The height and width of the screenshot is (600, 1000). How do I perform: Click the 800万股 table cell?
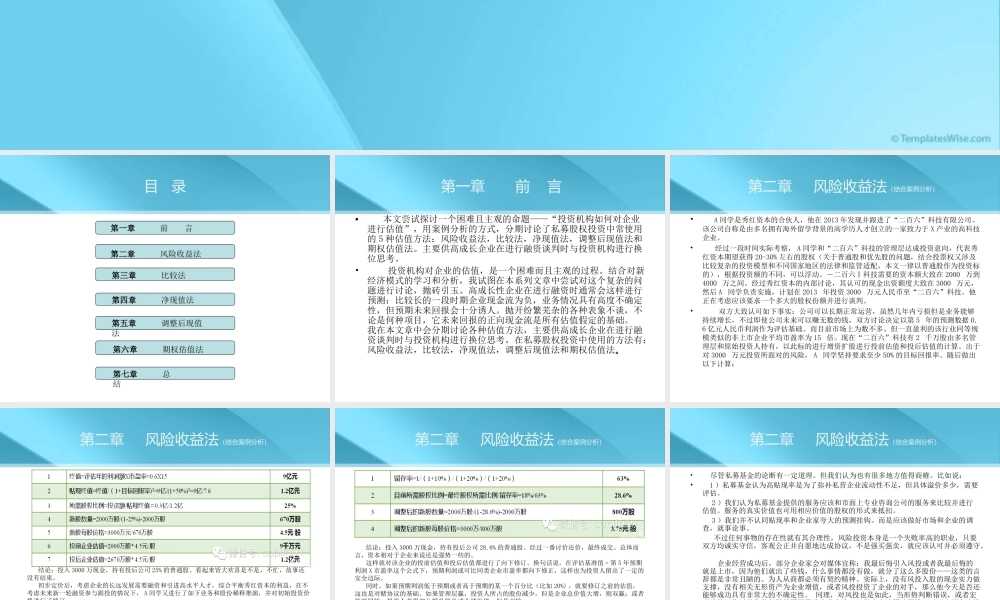(623, 511)
